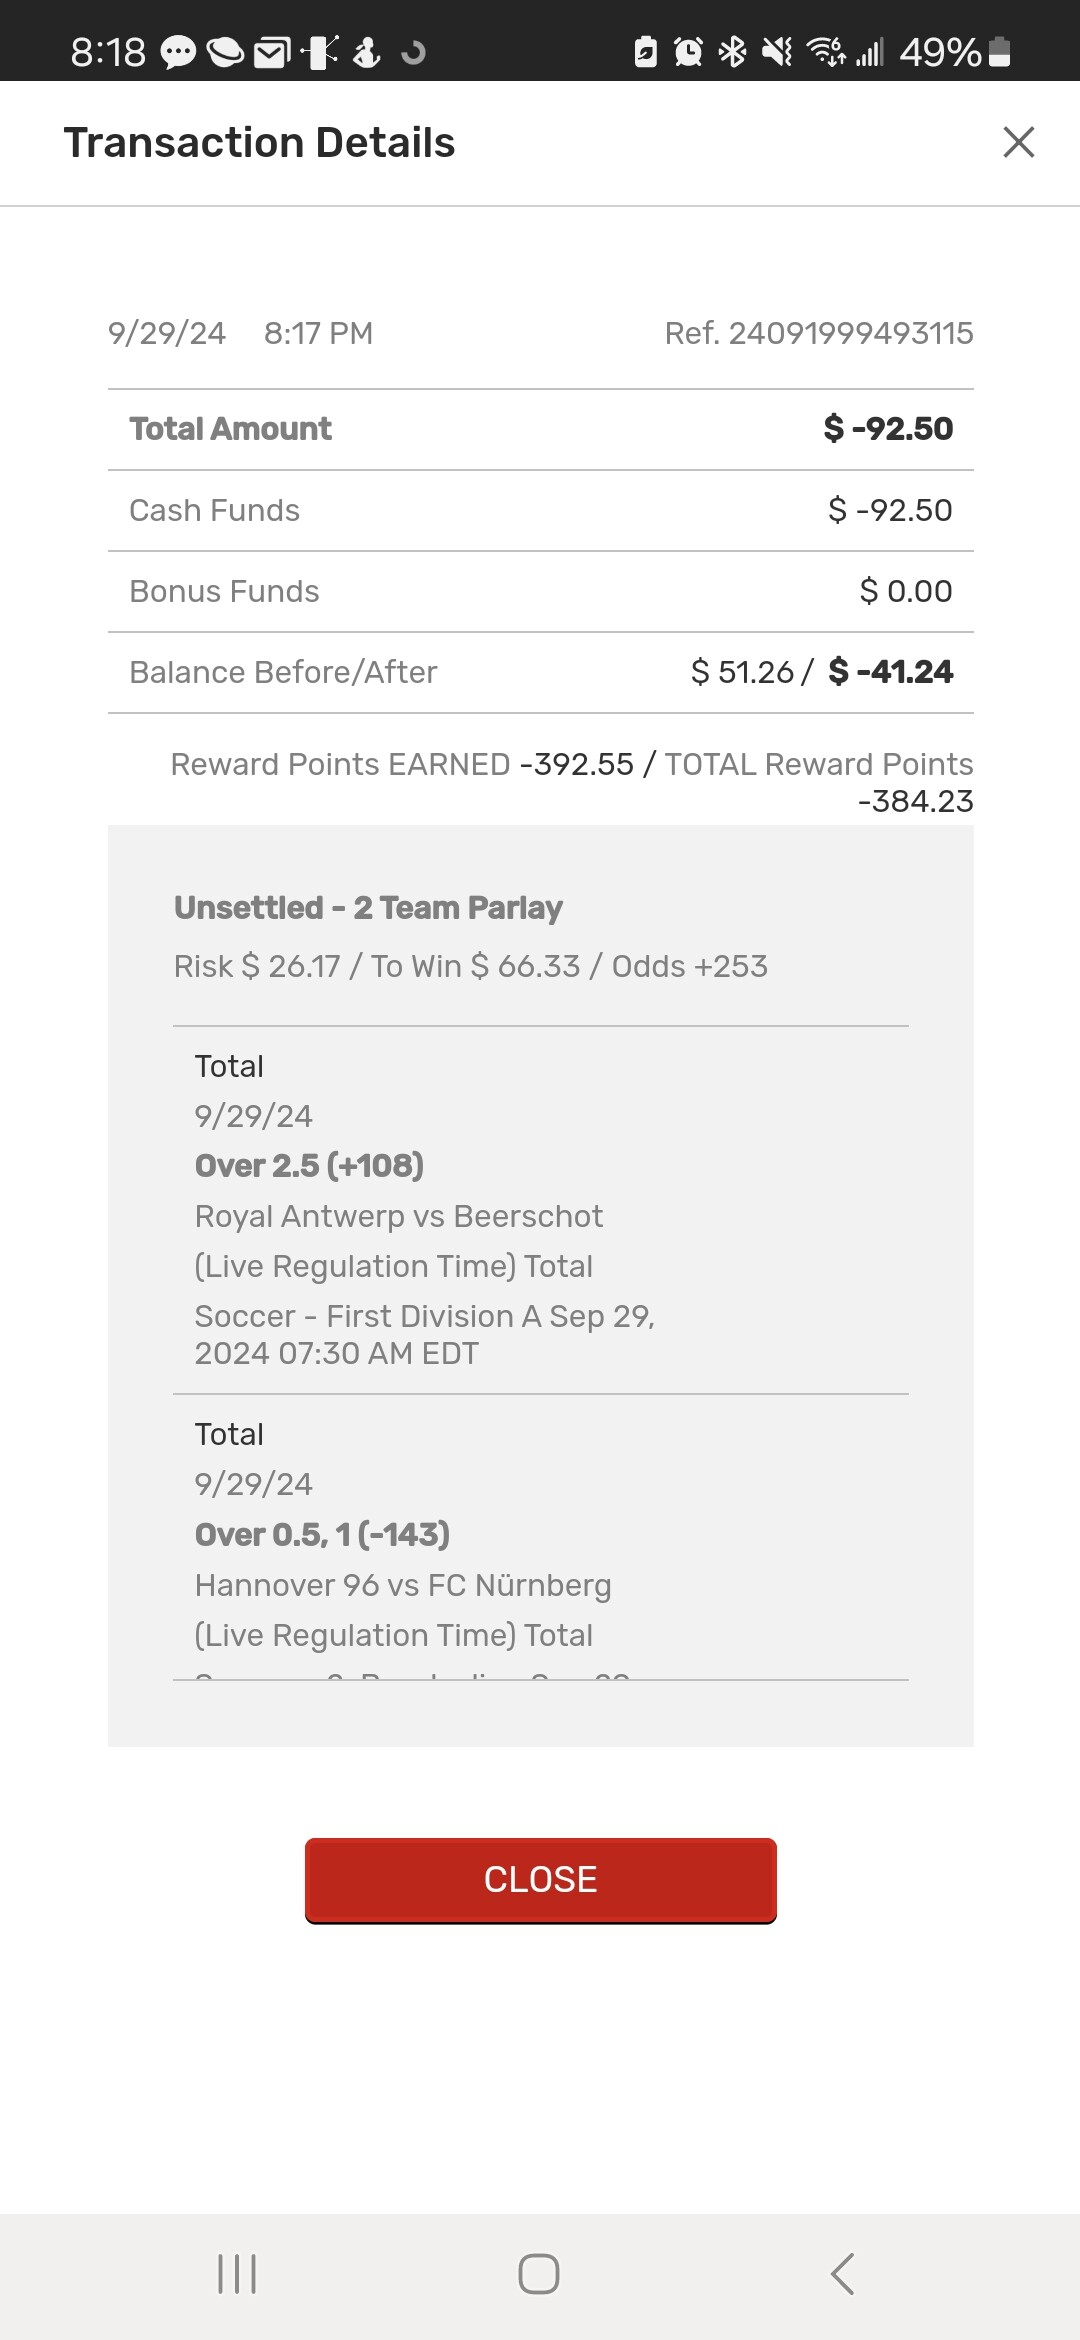The height and width of the screenshot is (2340, 1080).
Task: Tap the Android back arrow
Action: 842,2273
